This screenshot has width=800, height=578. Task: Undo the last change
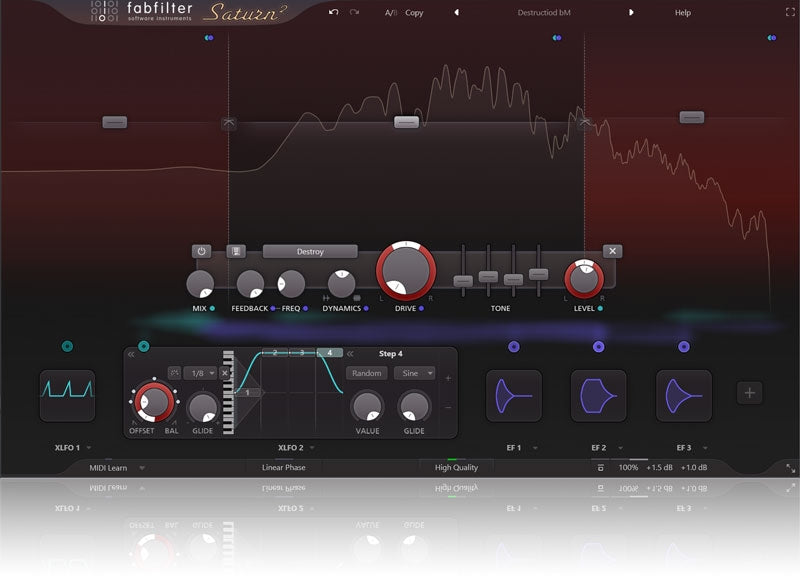[334, 12]
